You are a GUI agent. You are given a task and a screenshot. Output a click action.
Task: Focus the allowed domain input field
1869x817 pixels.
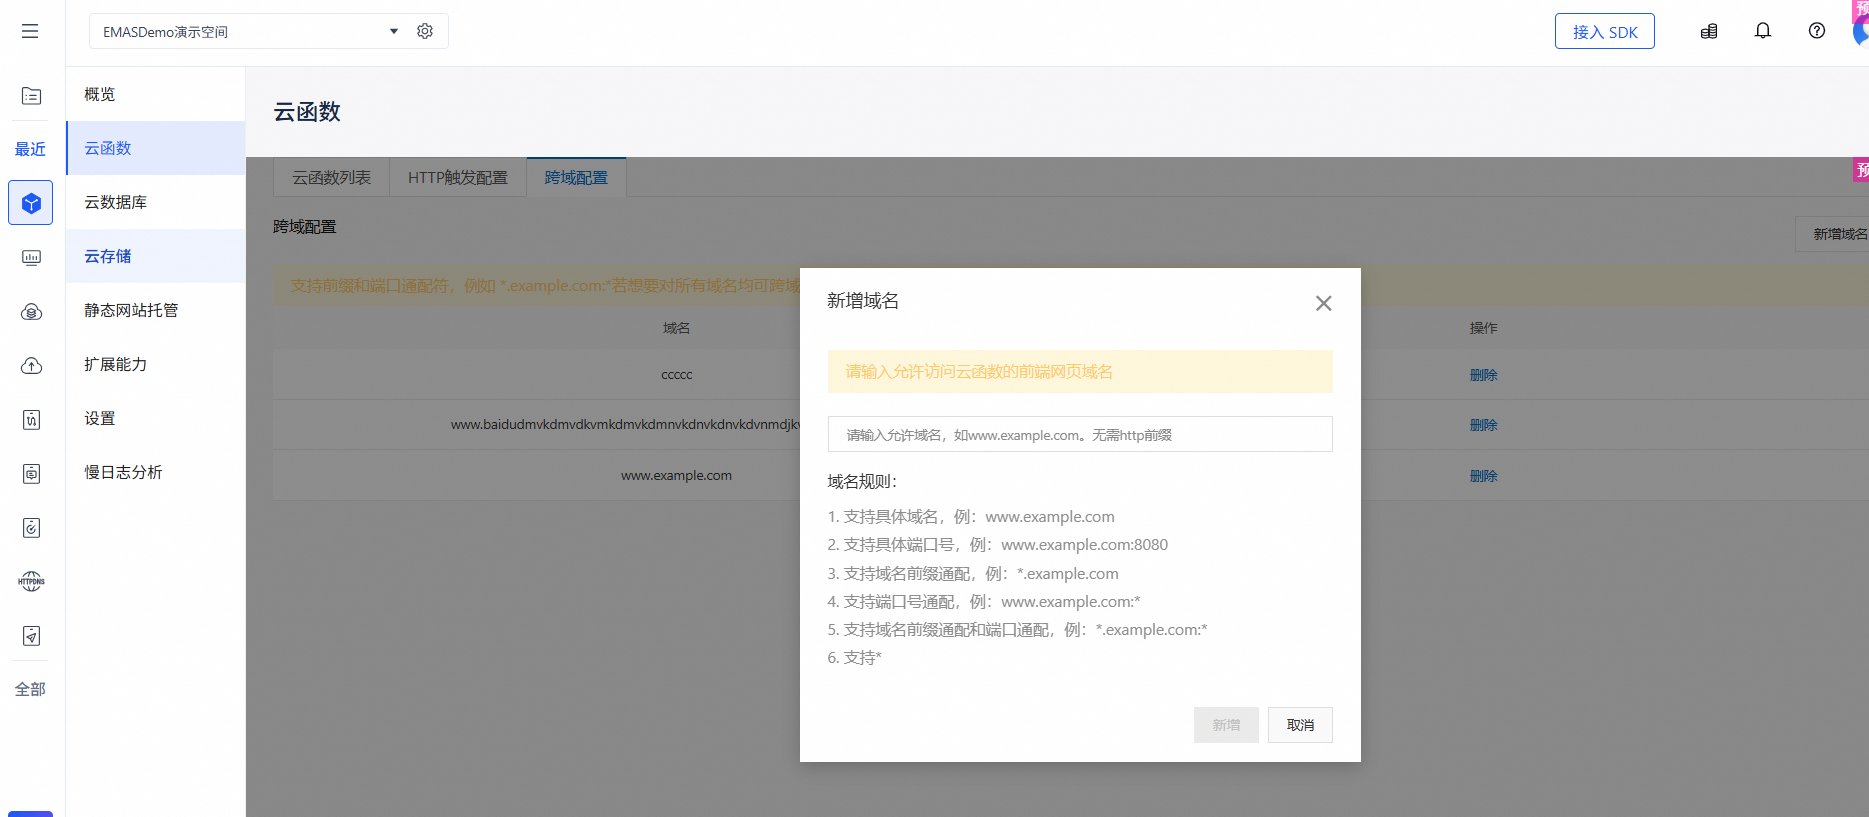point(1080,434)
